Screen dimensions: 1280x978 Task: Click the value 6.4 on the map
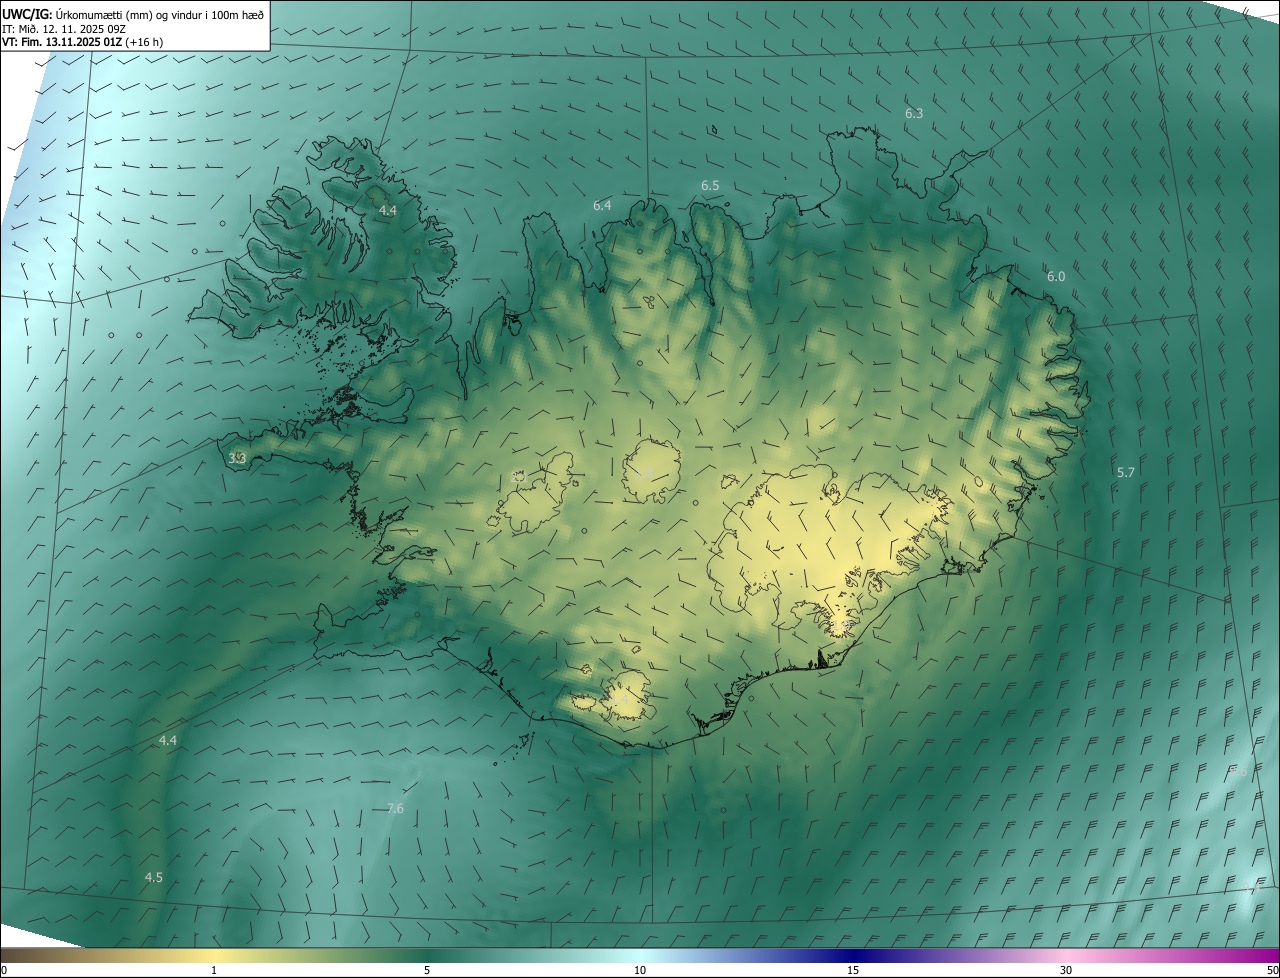(x=602, y=206)
